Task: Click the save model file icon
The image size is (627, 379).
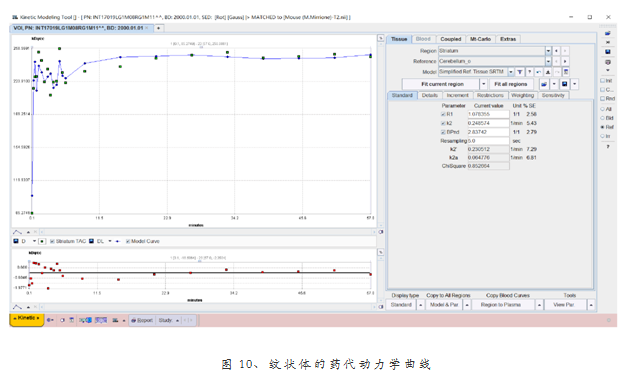Action: [x=564, y=84]
